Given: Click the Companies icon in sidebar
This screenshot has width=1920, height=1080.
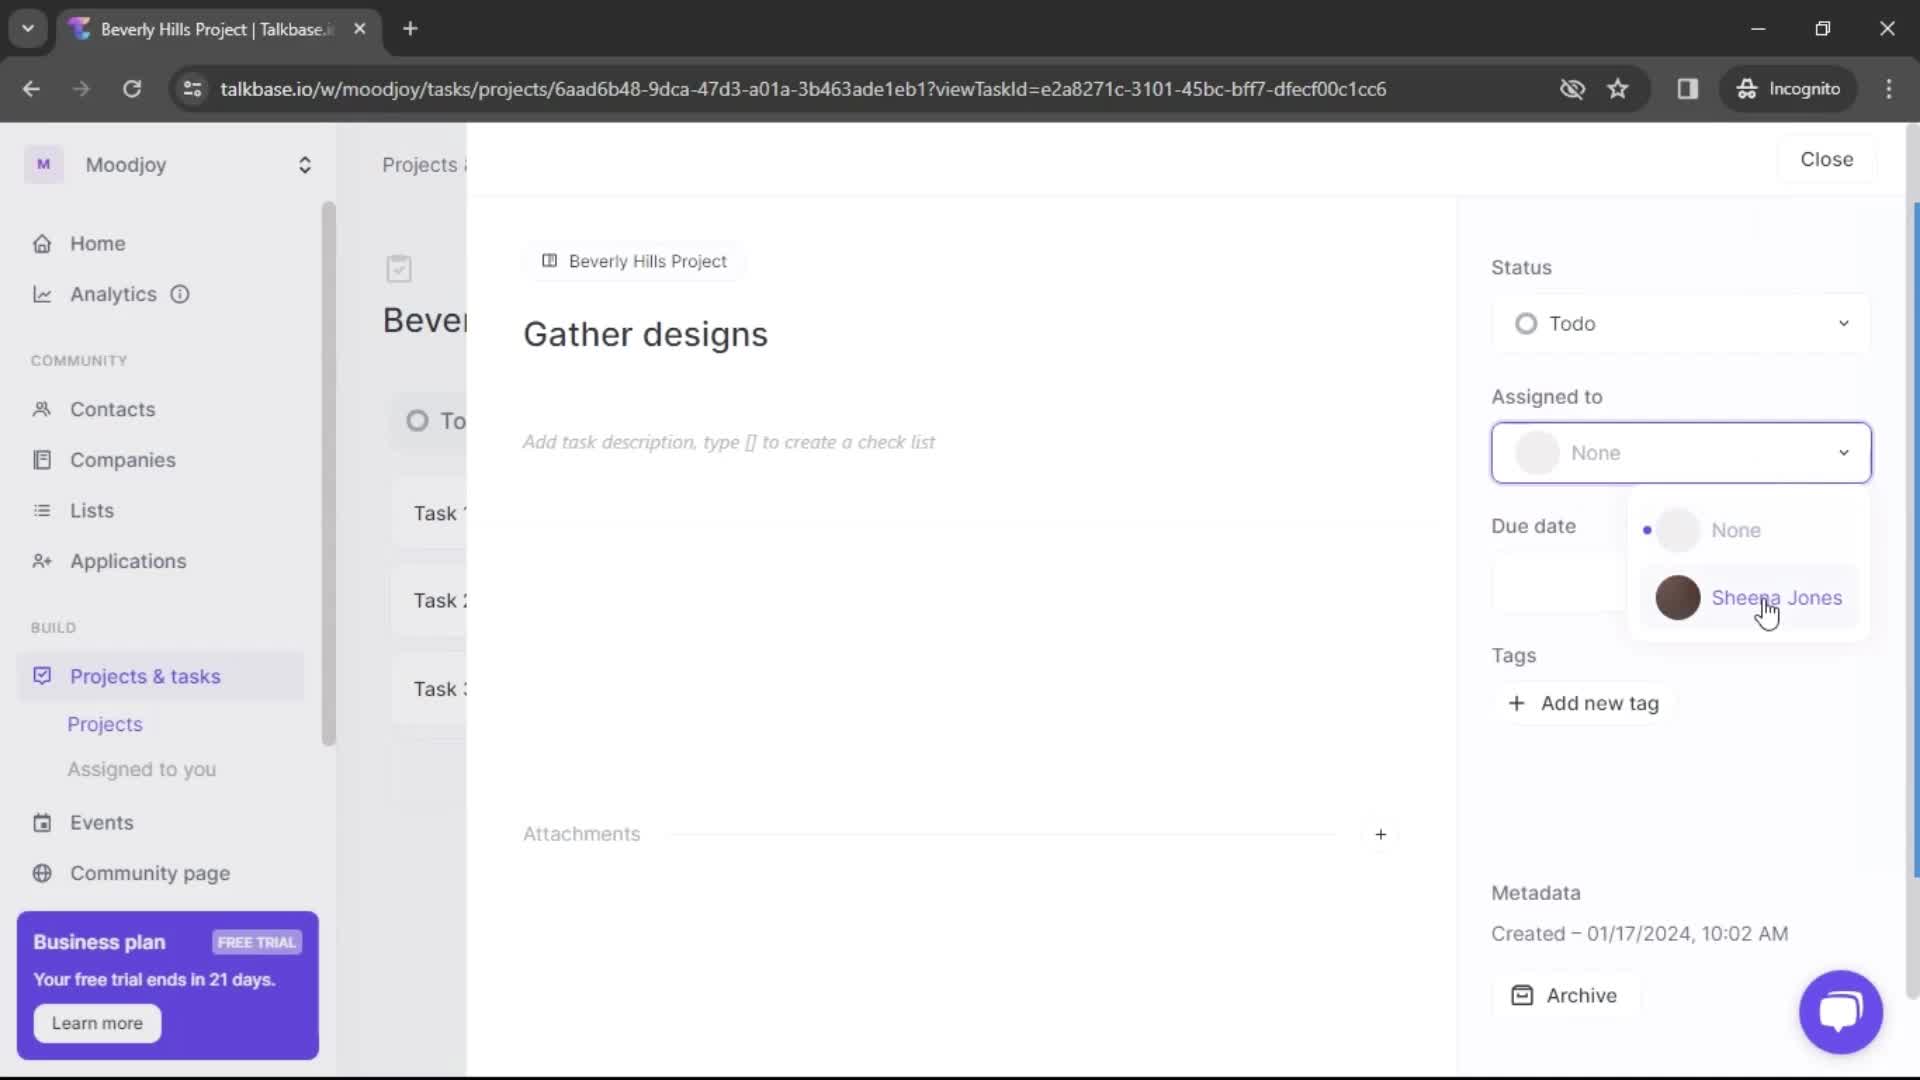Looking at the screenshot, I should coord(41,460).
